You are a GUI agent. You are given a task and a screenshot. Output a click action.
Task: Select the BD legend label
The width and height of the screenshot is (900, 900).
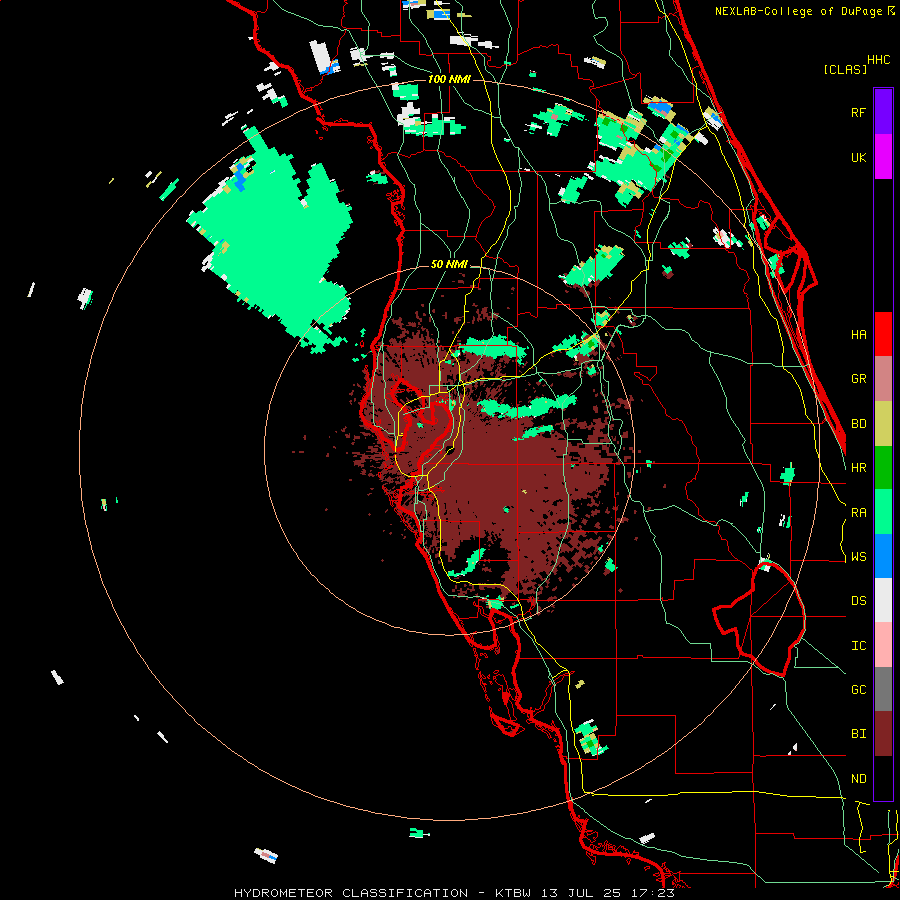point(858,424)
